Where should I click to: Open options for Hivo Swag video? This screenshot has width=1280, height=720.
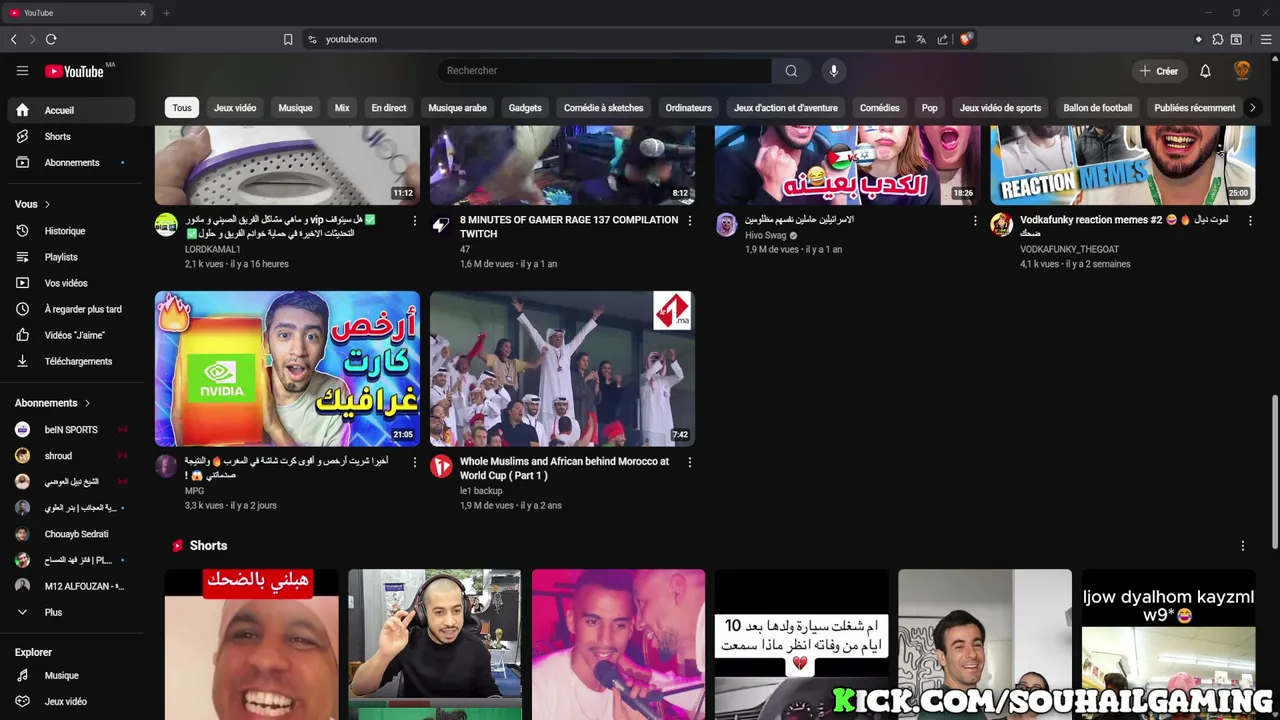pyautogui.click(x=976, y=221)
